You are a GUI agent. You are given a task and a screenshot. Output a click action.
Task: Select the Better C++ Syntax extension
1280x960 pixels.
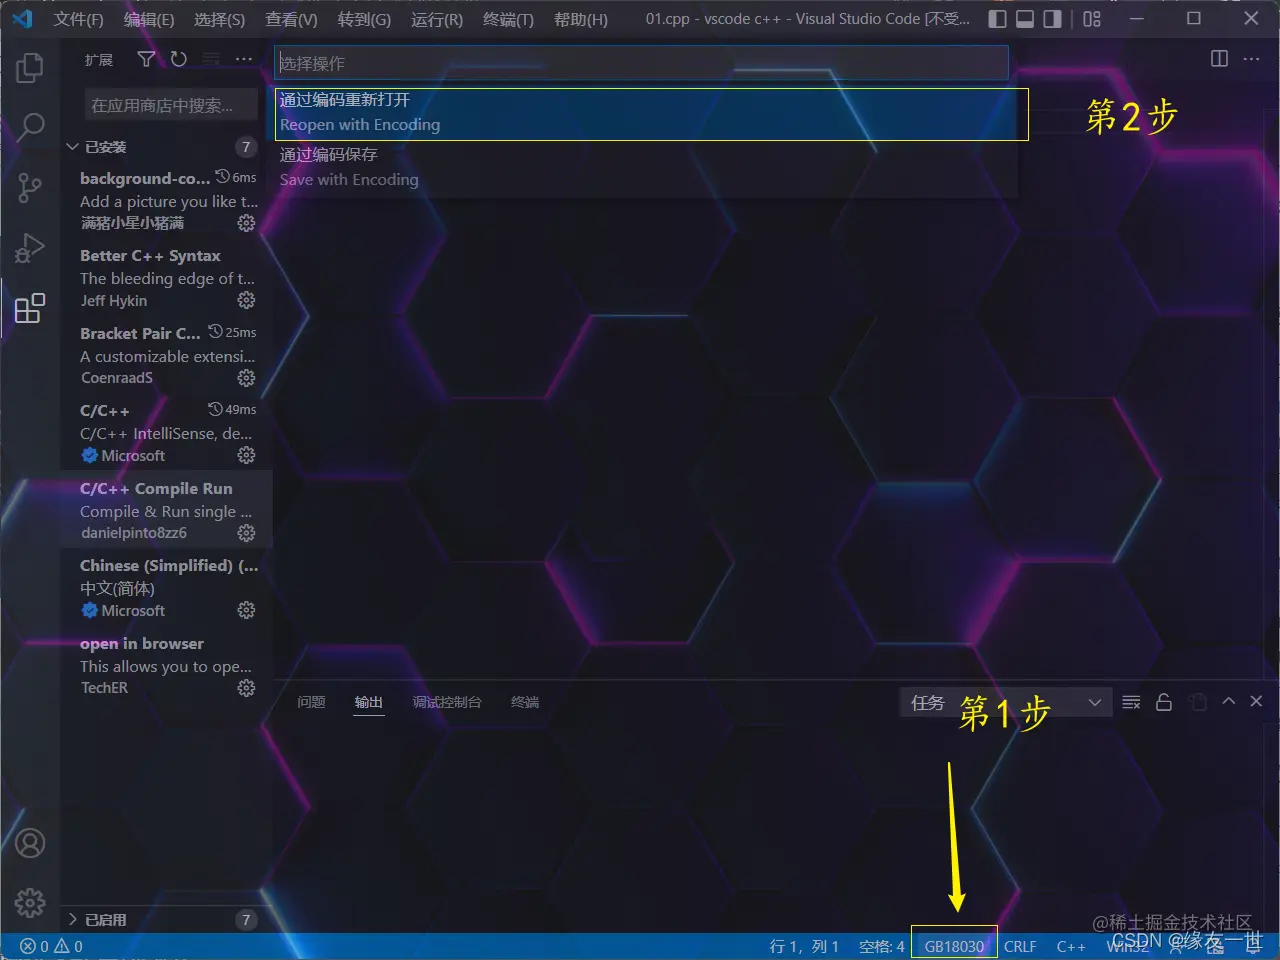coord(166,278)
